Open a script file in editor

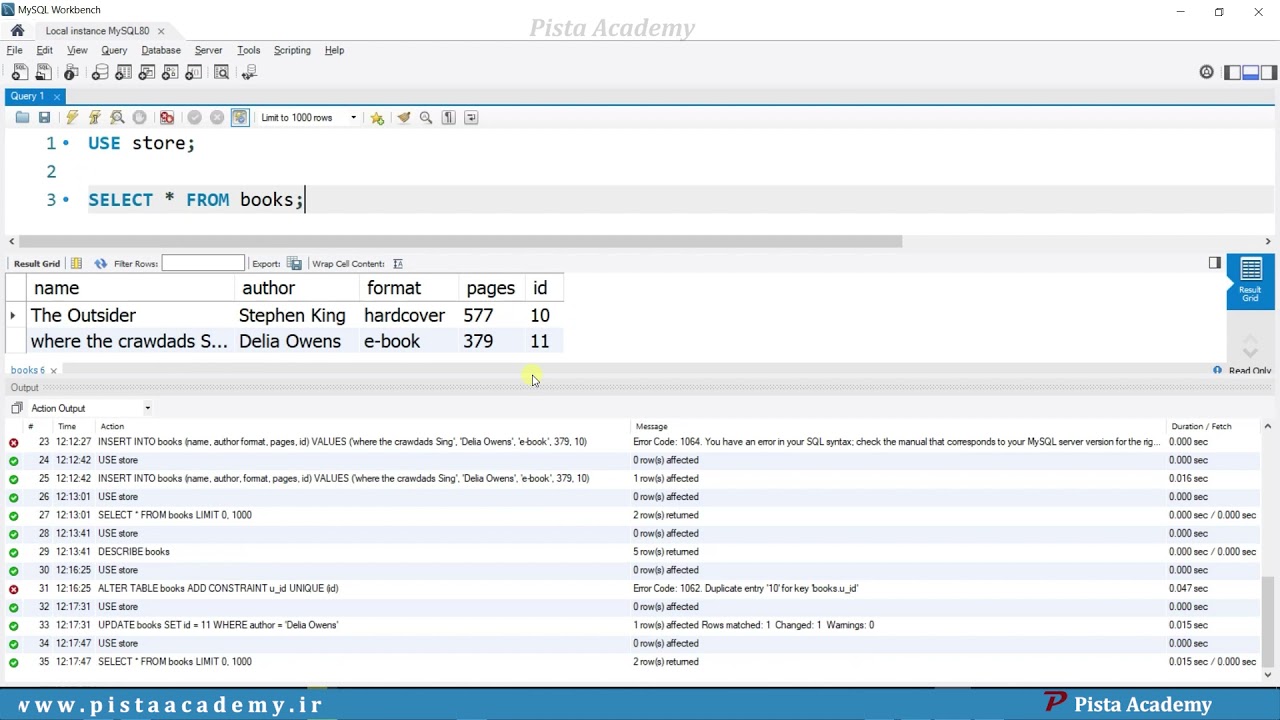coord(22,118)
